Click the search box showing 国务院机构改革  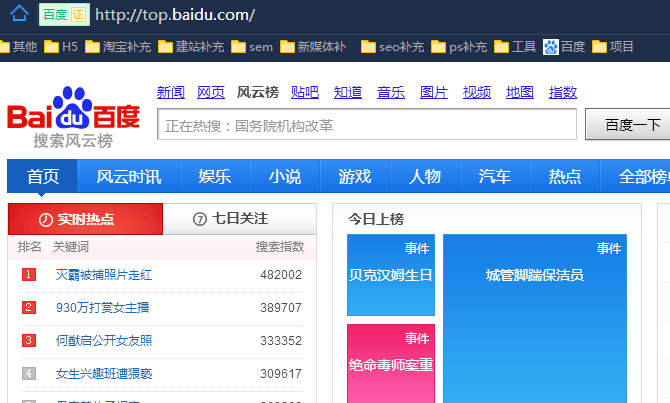(367, 124)
